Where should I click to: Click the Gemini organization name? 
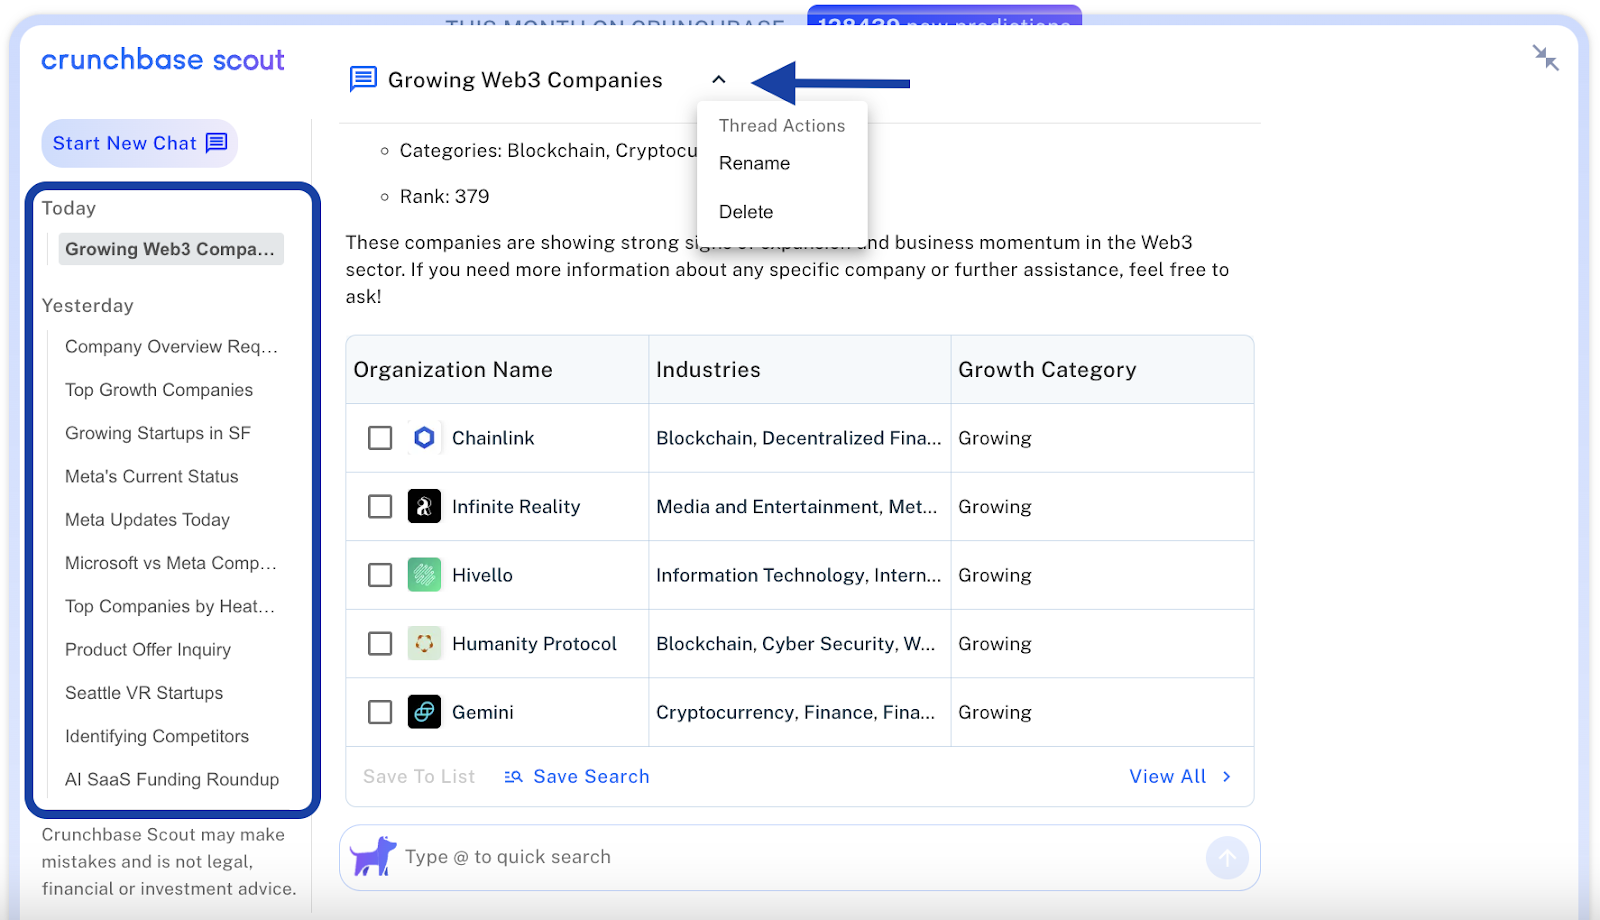[483, 712]
